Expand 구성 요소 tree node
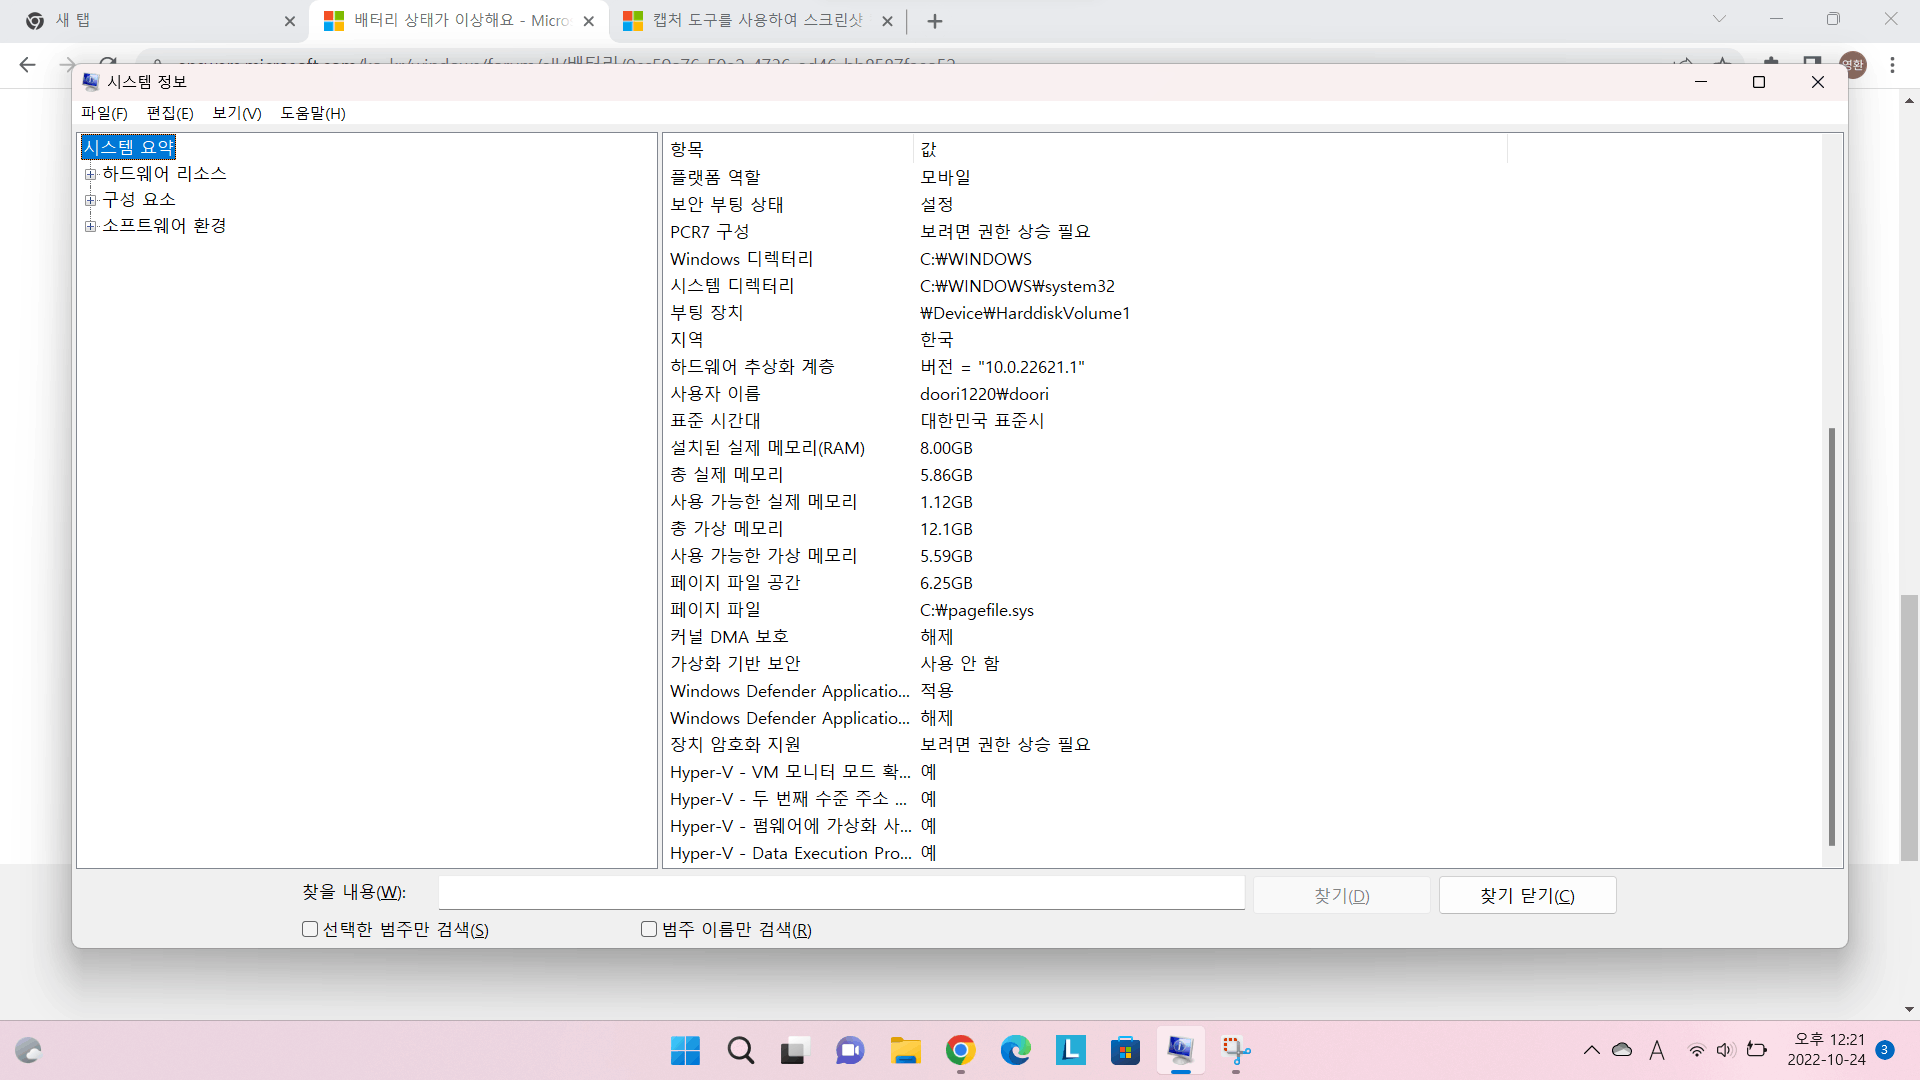The height and width of the screenshot is (1080, 1920). [x=91, y=200]
